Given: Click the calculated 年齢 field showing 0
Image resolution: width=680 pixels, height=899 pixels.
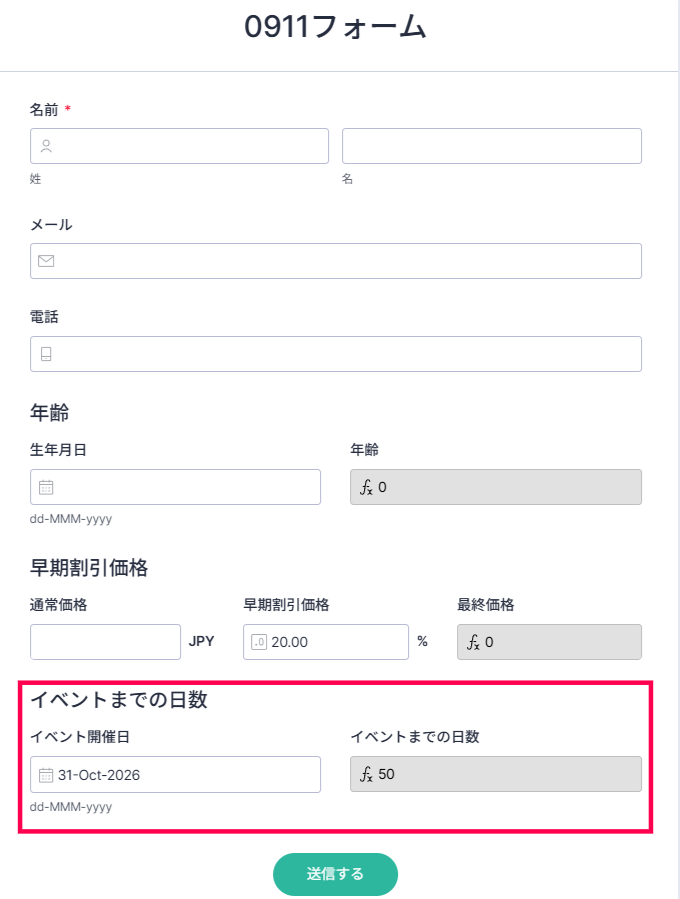Looking at the screenshot, I should [x=496, y=487].
